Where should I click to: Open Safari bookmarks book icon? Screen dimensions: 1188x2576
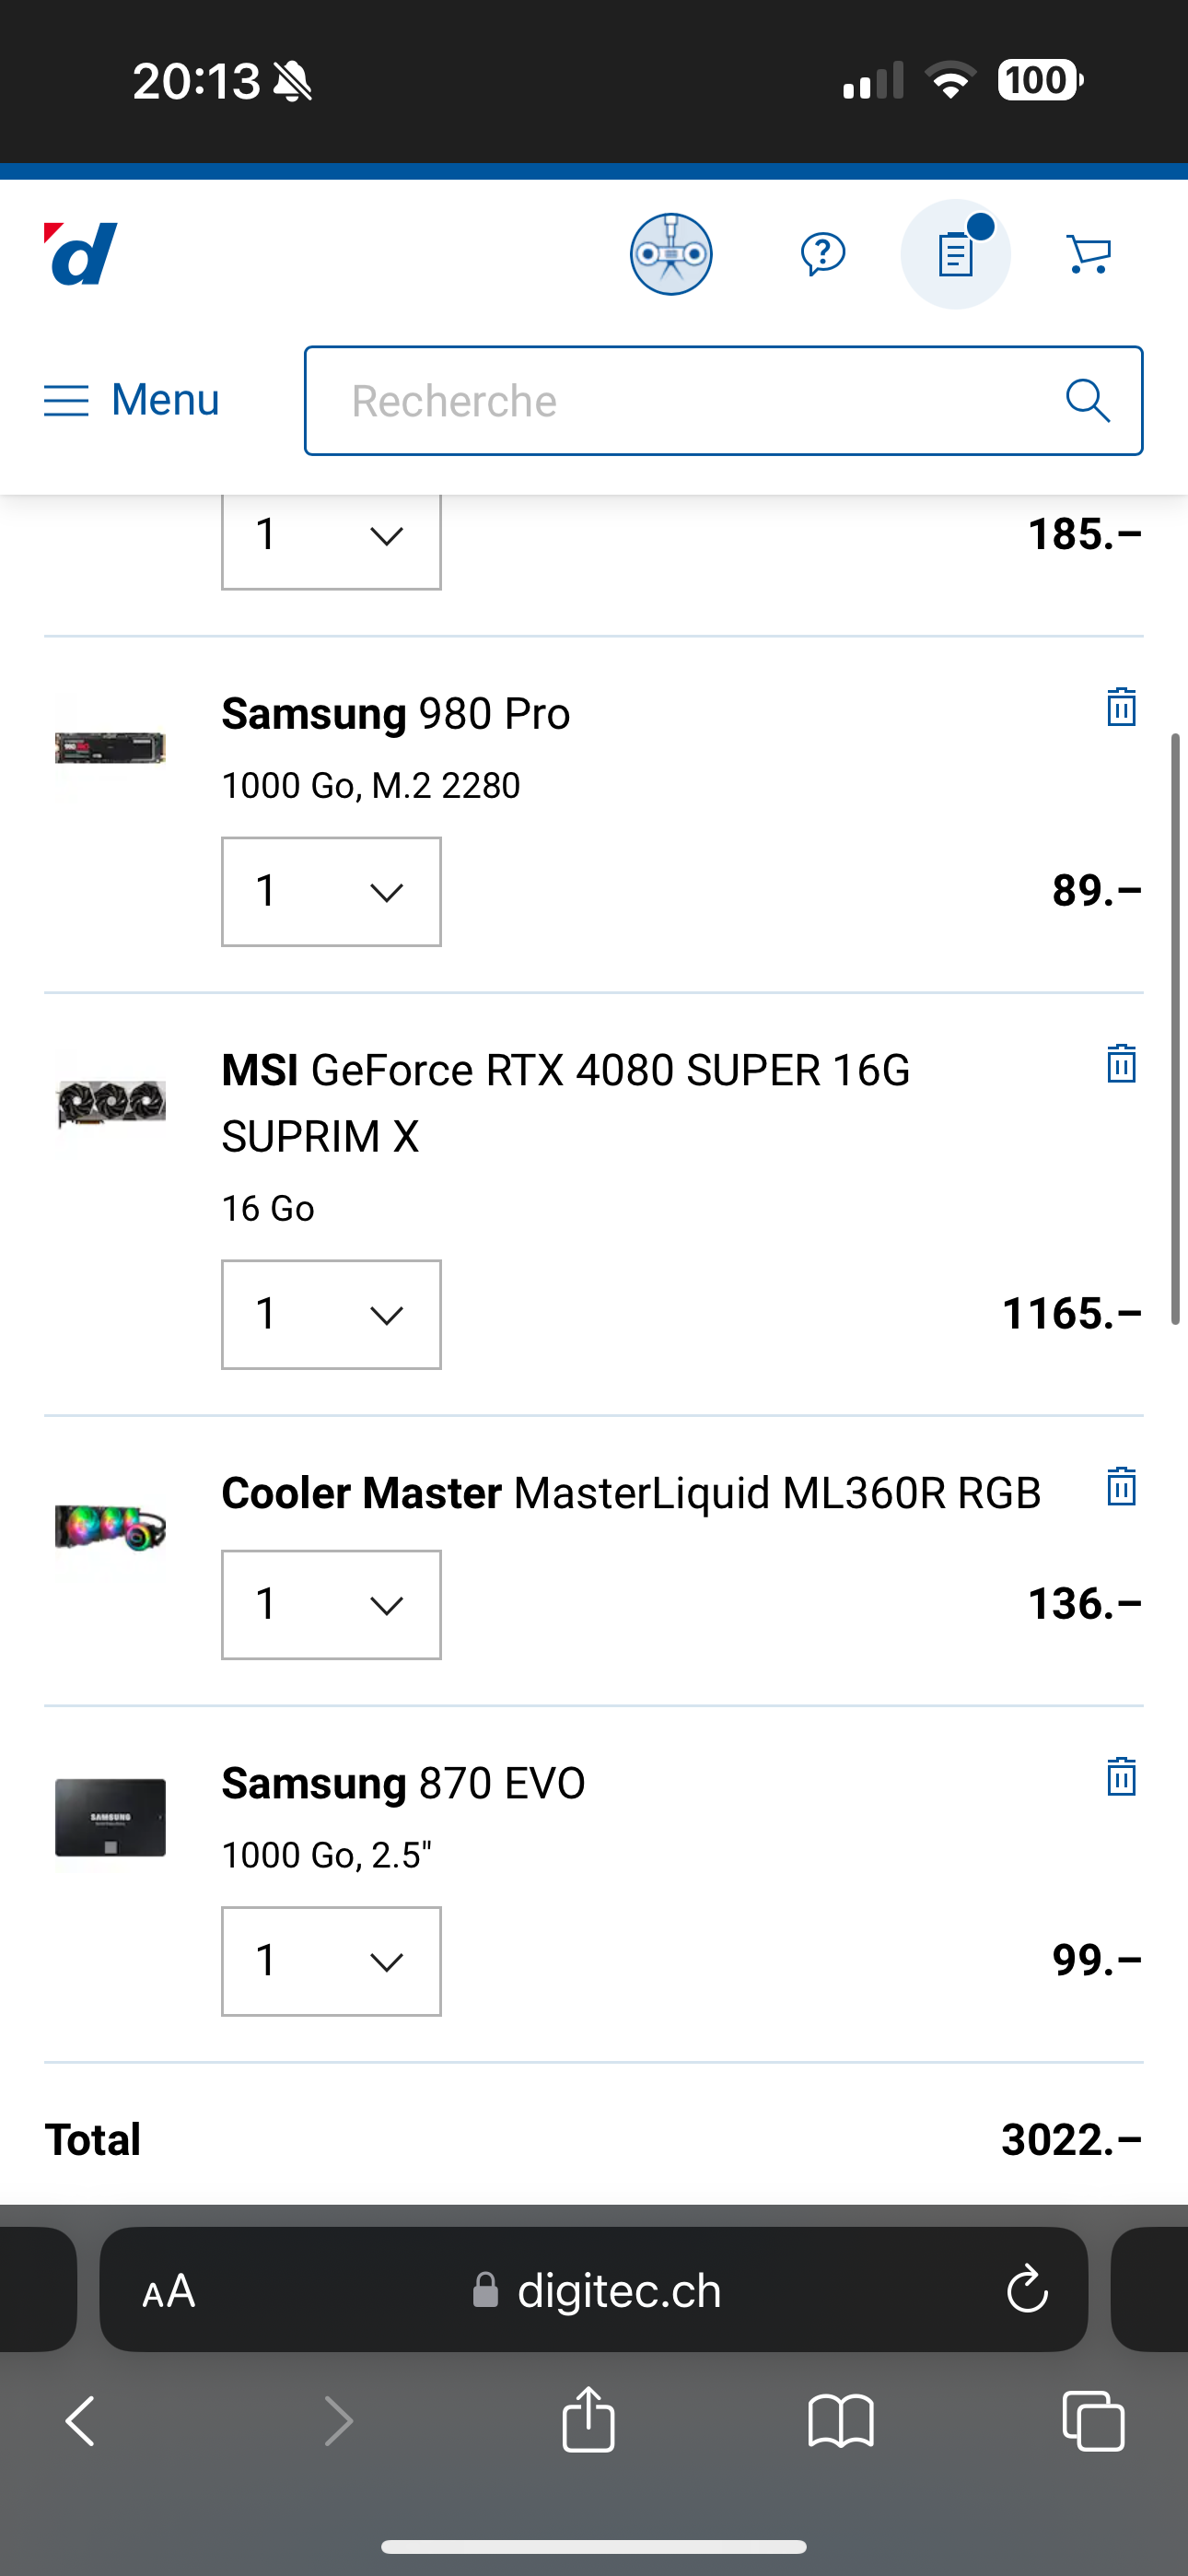coord(841,2421)
